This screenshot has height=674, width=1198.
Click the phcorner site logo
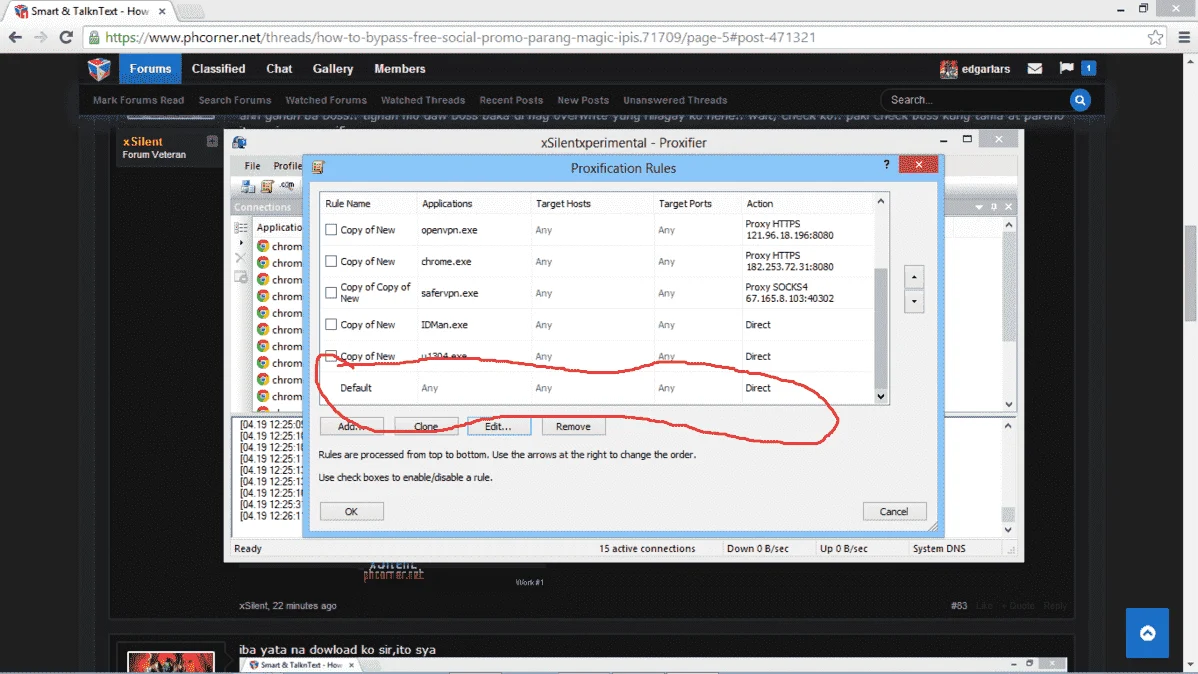(x=99, y=69)
